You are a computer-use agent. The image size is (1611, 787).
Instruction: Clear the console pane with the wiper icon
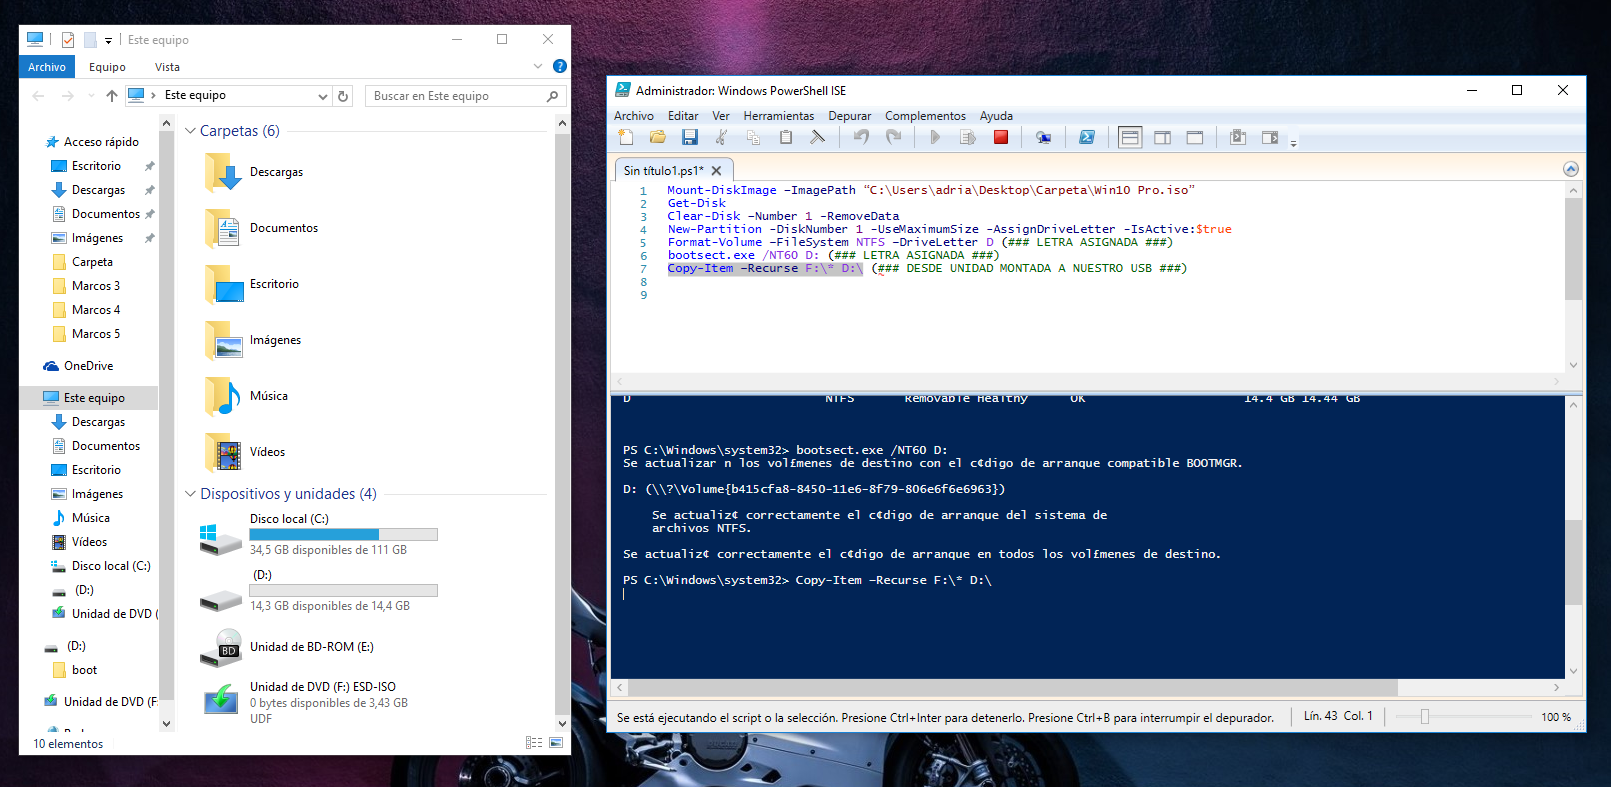coord(817,137)
